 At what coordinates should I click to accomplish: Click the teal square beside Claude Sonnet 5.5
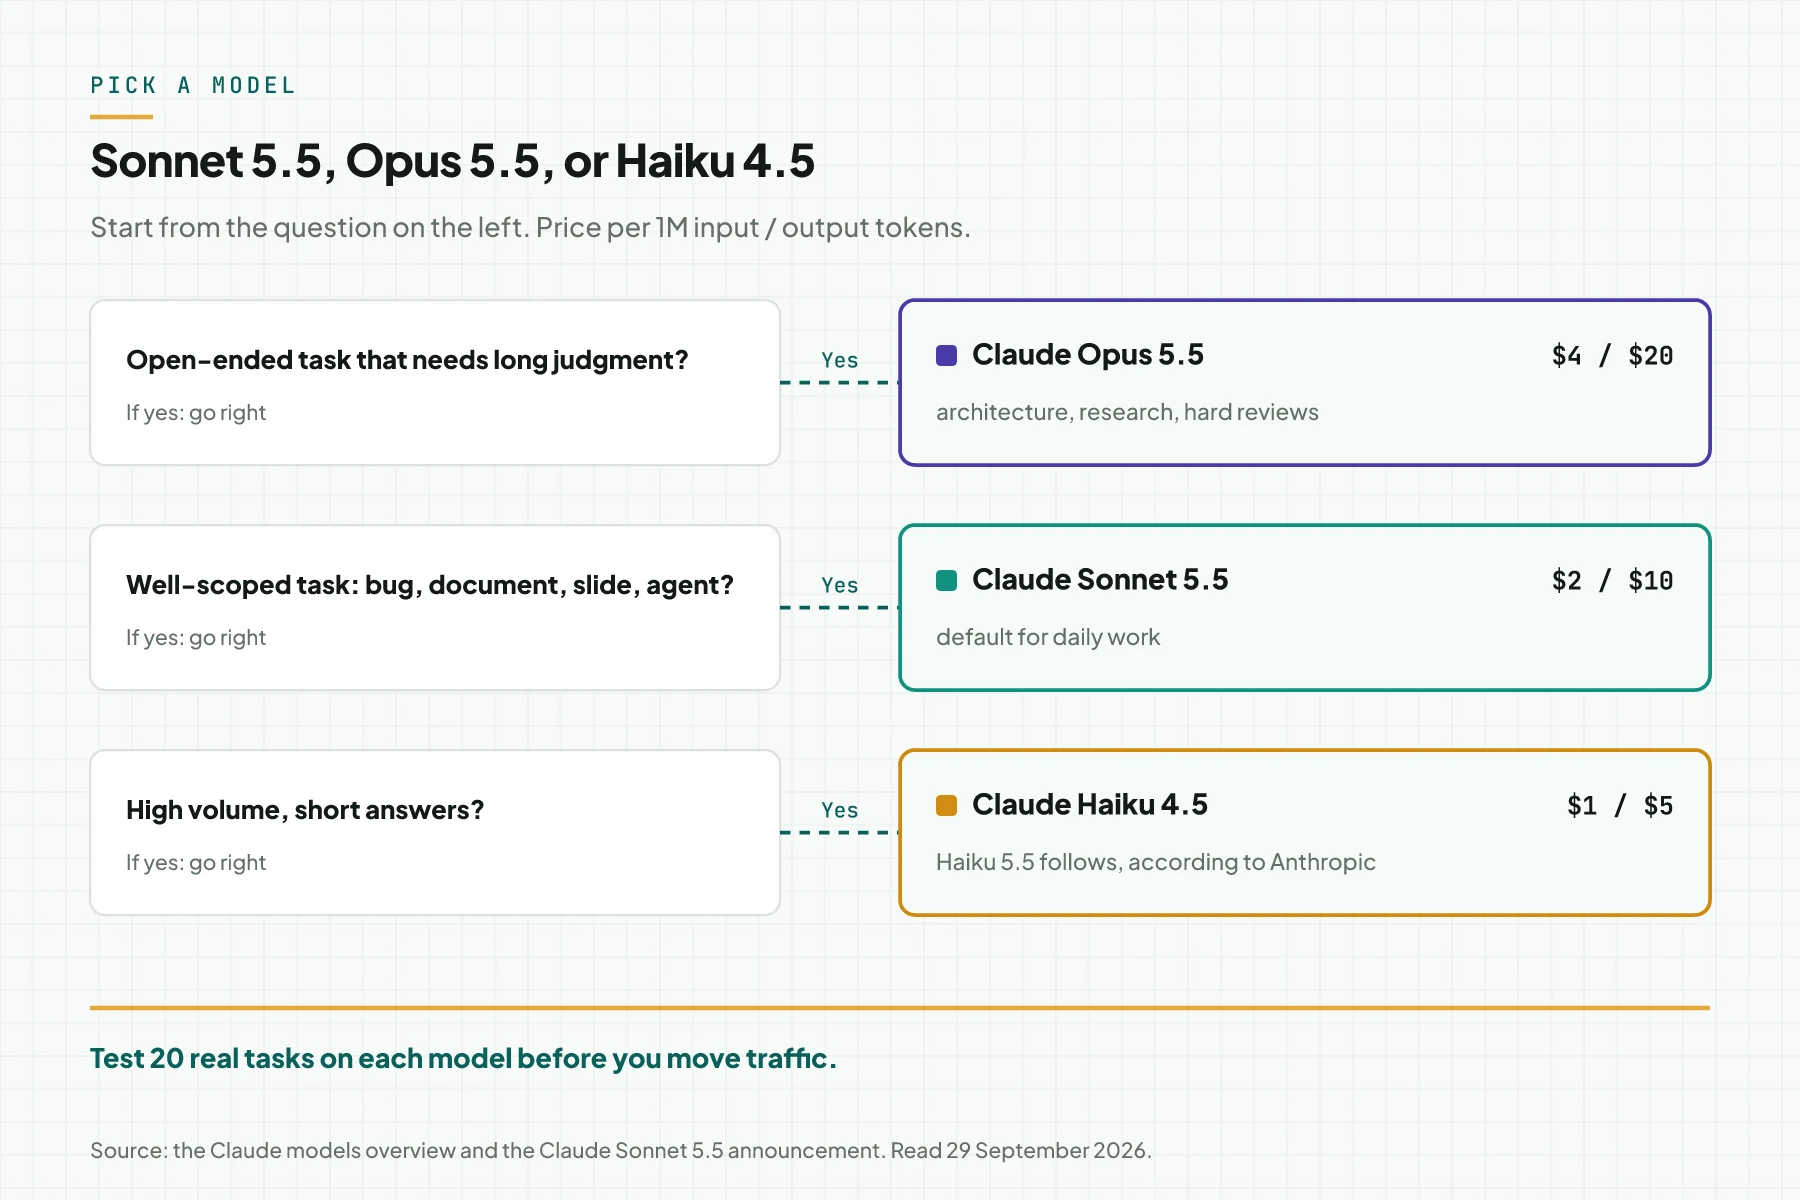(946, 580)
